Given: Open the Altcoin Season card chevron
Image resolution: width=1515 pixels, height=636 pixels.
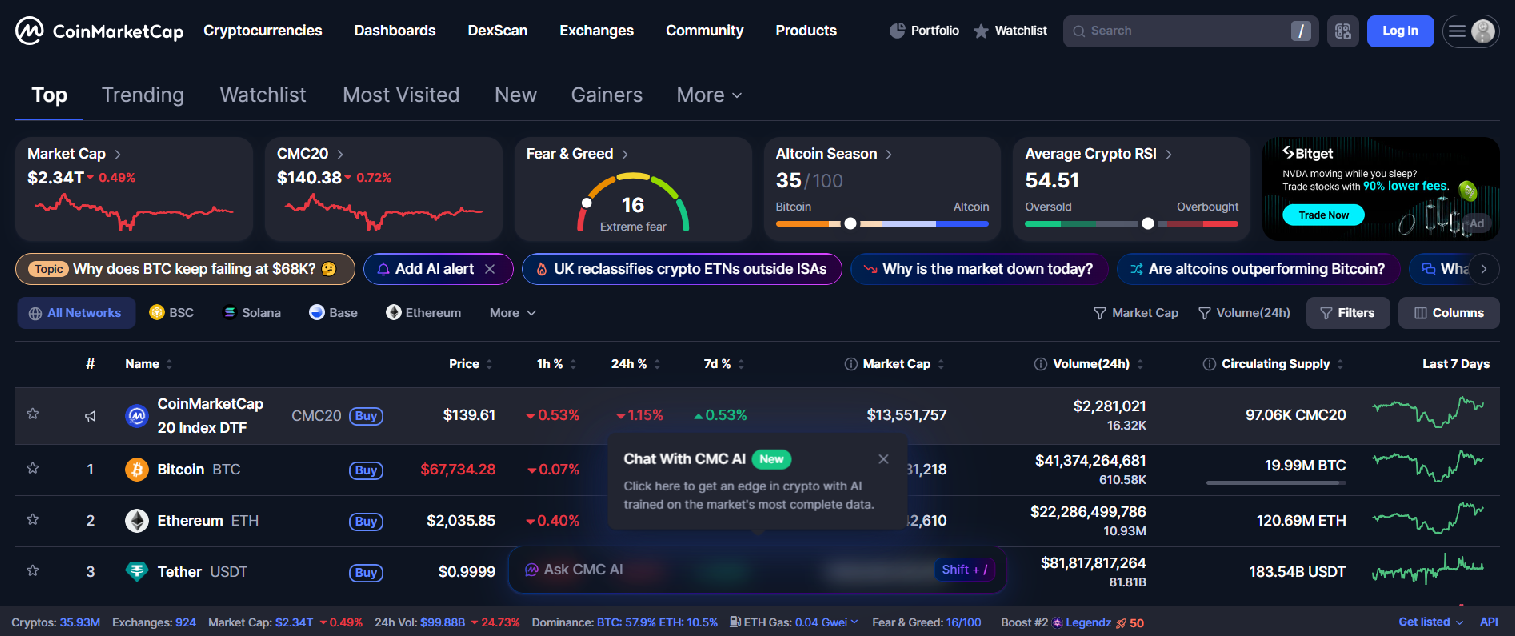Looking at the screenshot, I should coord(889,154).
